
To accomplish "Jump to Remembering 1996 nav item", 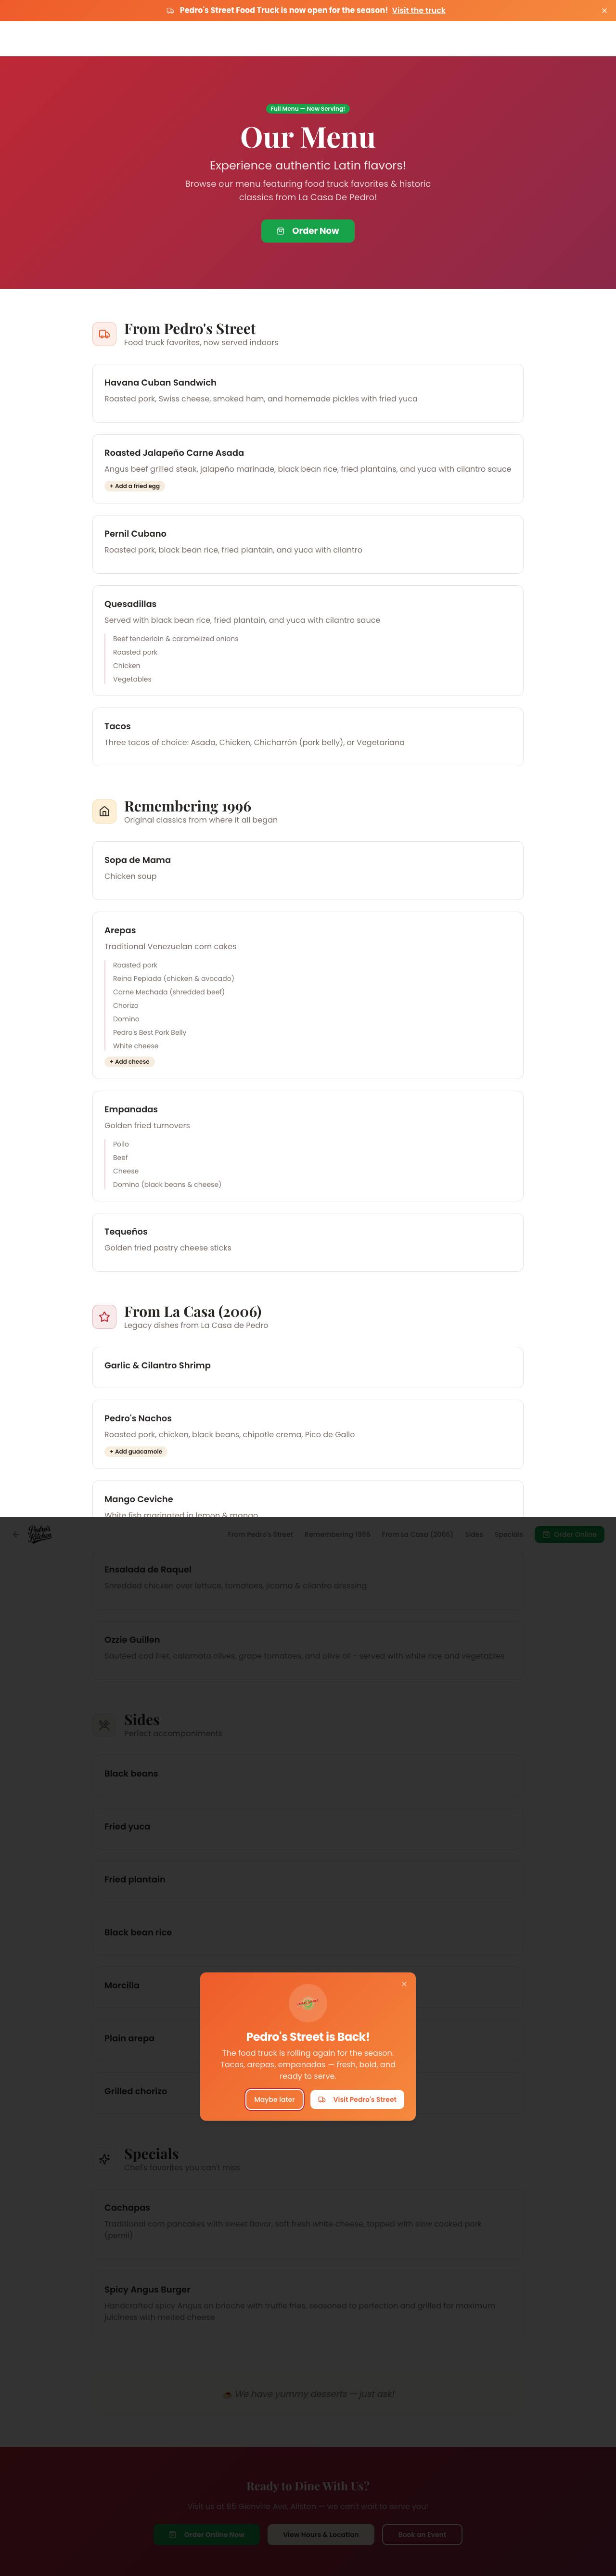I will pos(337,1534).
